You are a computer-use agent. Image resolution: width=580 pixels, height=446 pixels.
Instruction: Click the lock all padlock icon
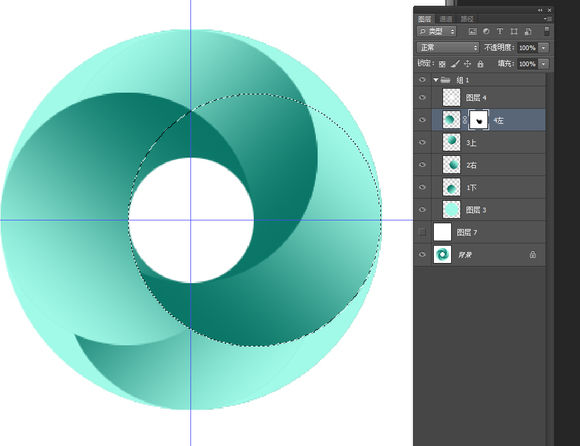(480, 64)
